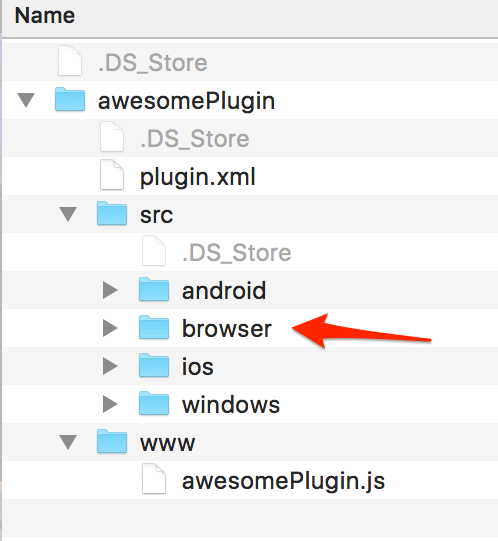Expand the android folder disclosure triangle

tap(110, 290)
